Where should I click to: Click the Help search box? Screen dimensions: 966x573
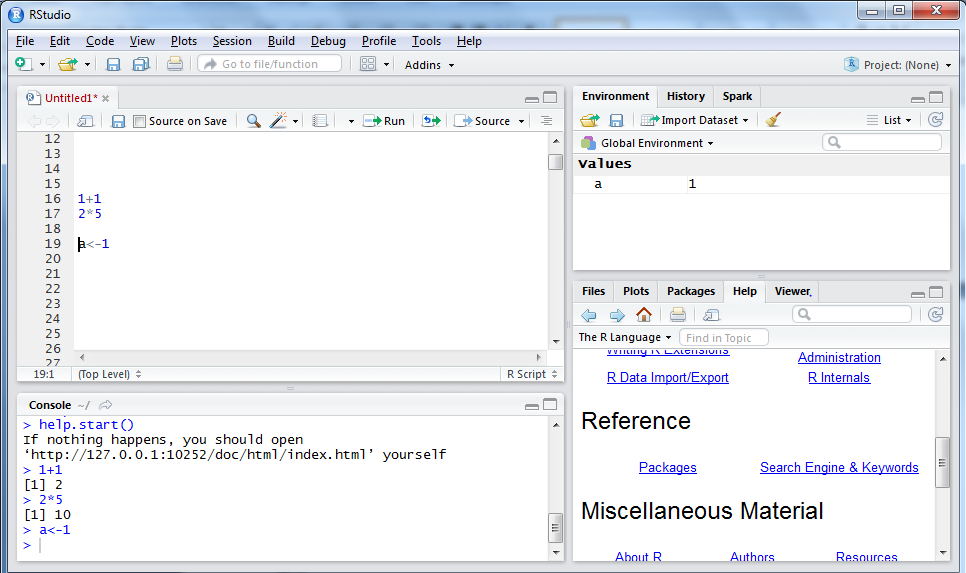(x=851, y=314)
